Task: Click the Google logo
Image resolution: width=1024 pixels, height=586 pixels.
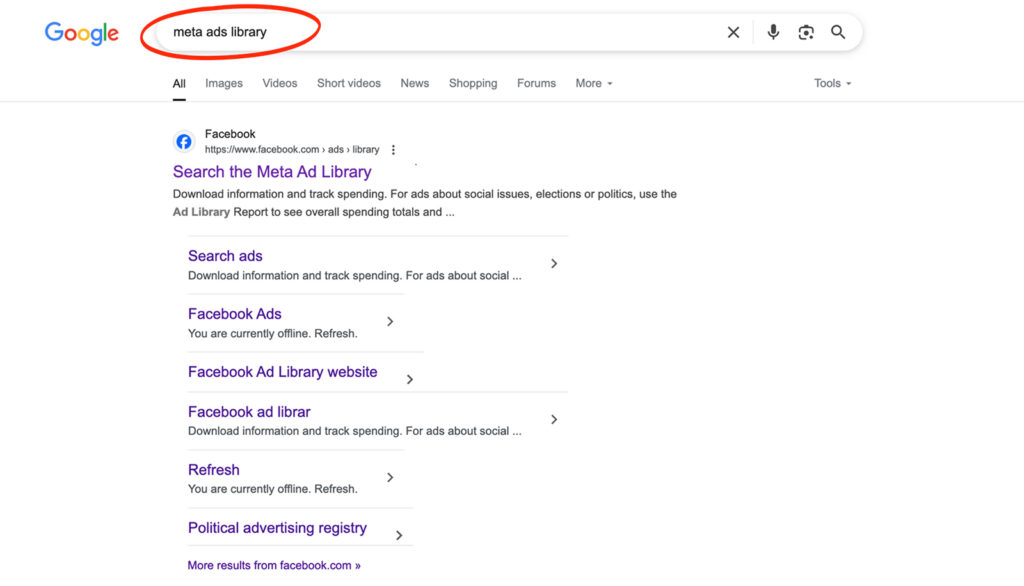Action: coord(82,33)
